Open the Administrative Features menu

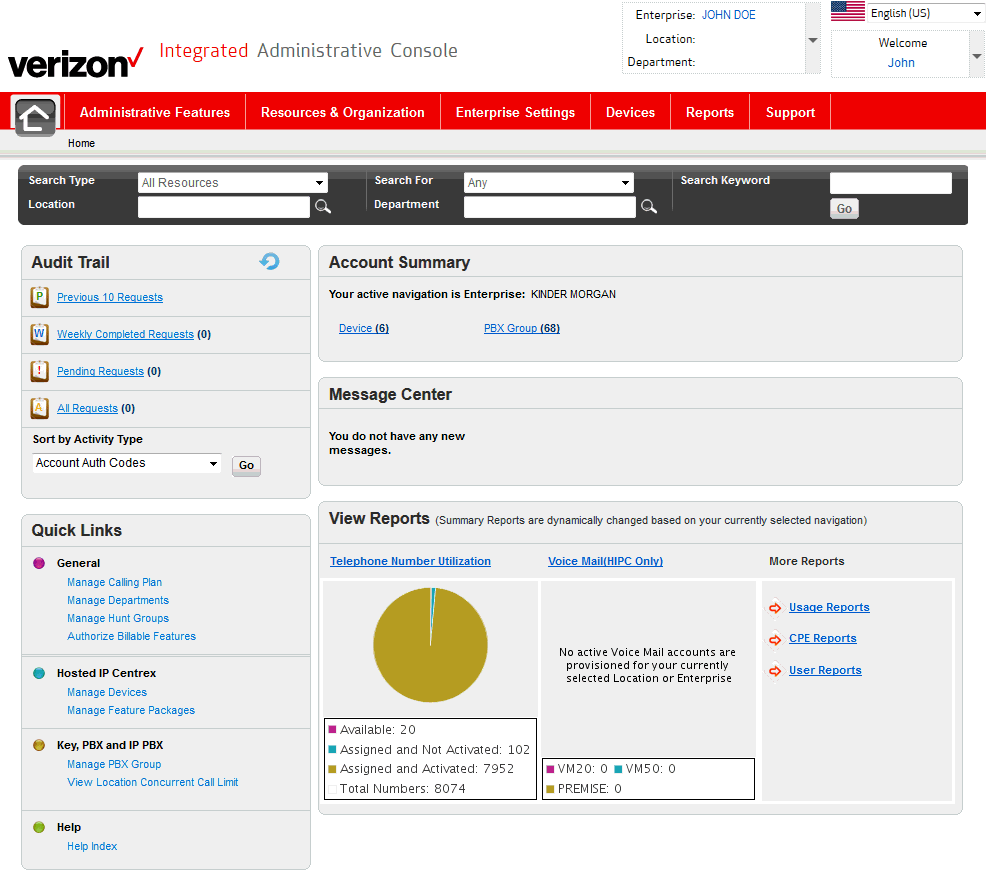[155, 113]
